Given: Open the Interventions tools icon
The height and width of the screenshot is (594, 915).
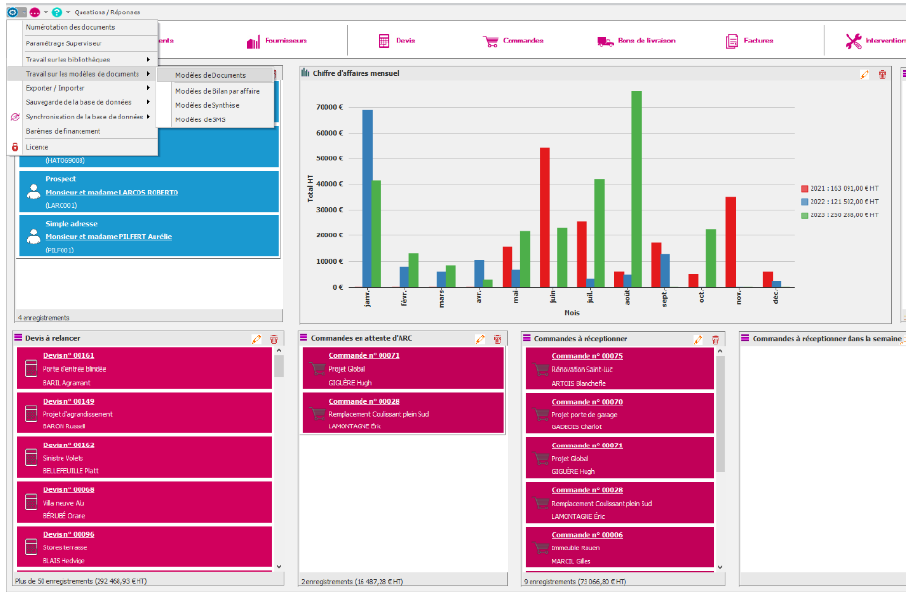Looking at the screenshot, I should click(x=853, y=41).
